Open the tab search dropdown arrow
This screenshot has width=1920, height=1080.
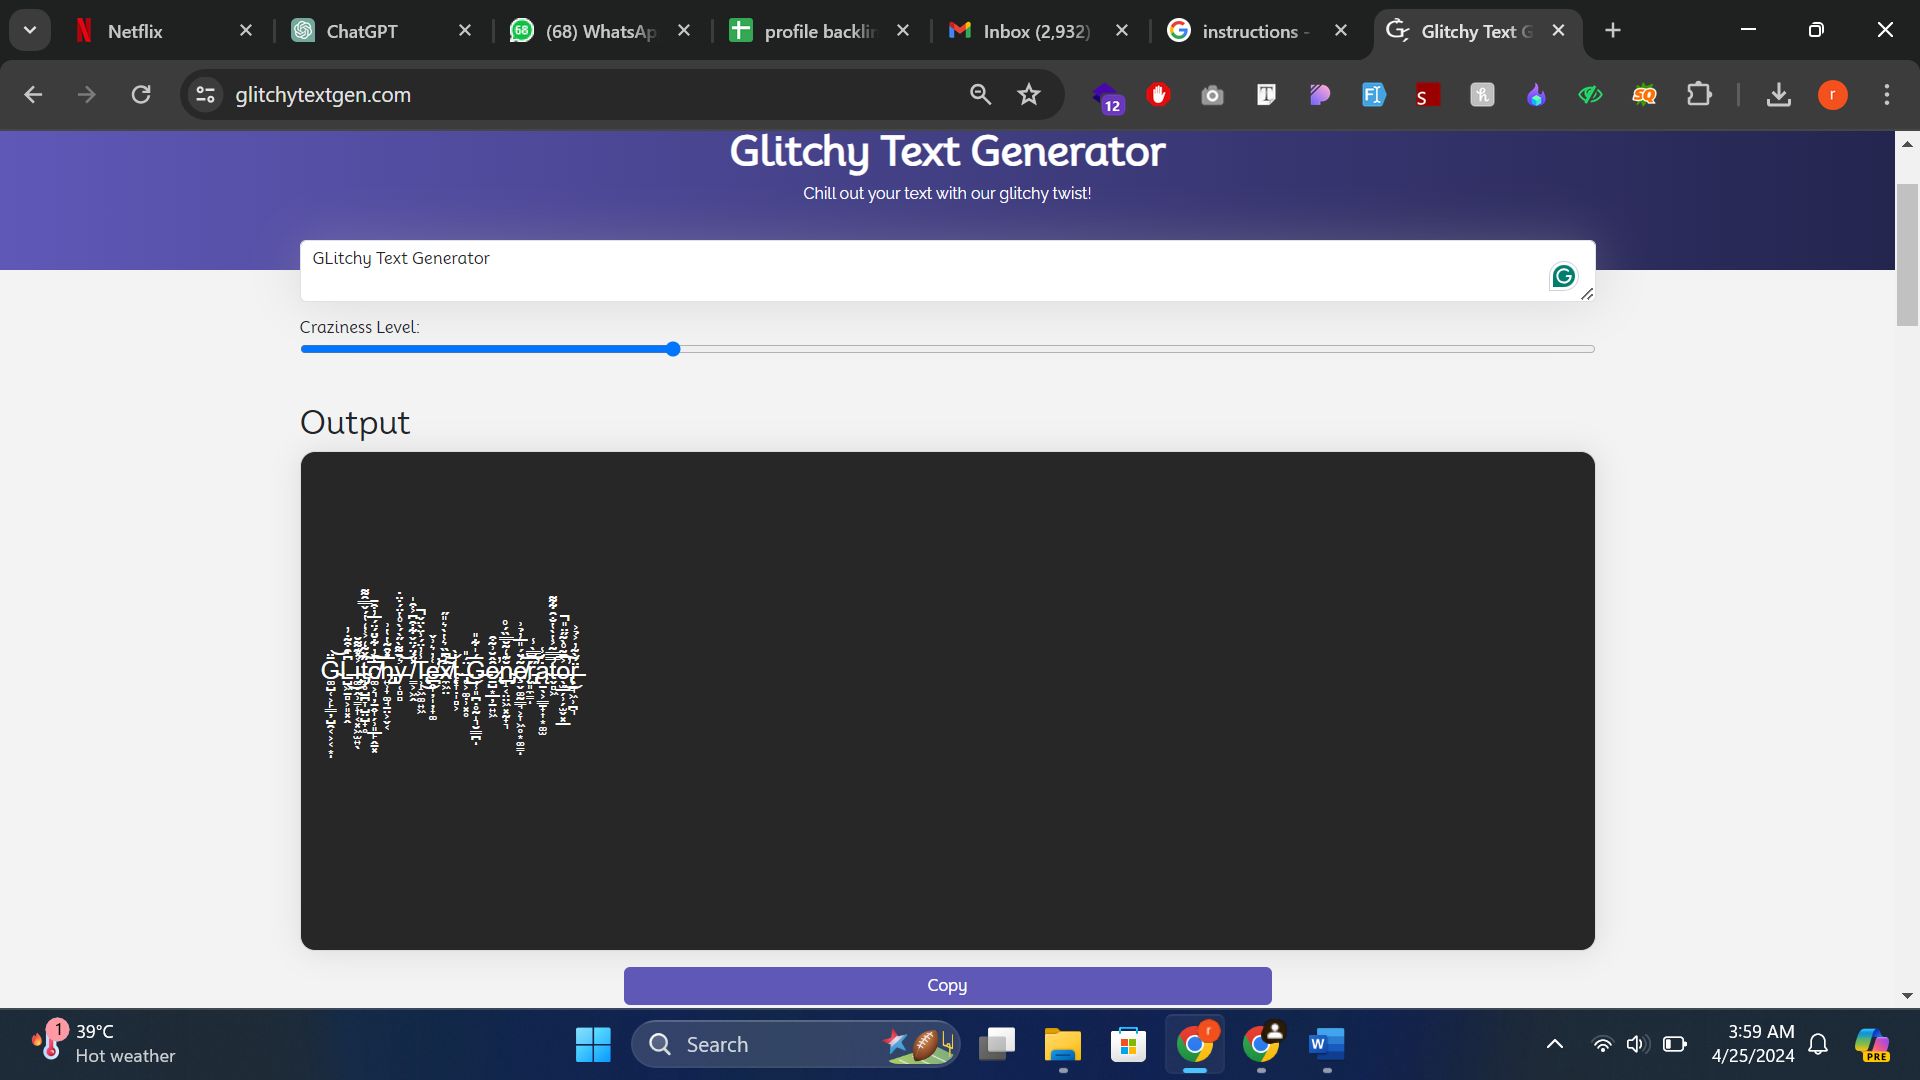[x=29, y=29]
